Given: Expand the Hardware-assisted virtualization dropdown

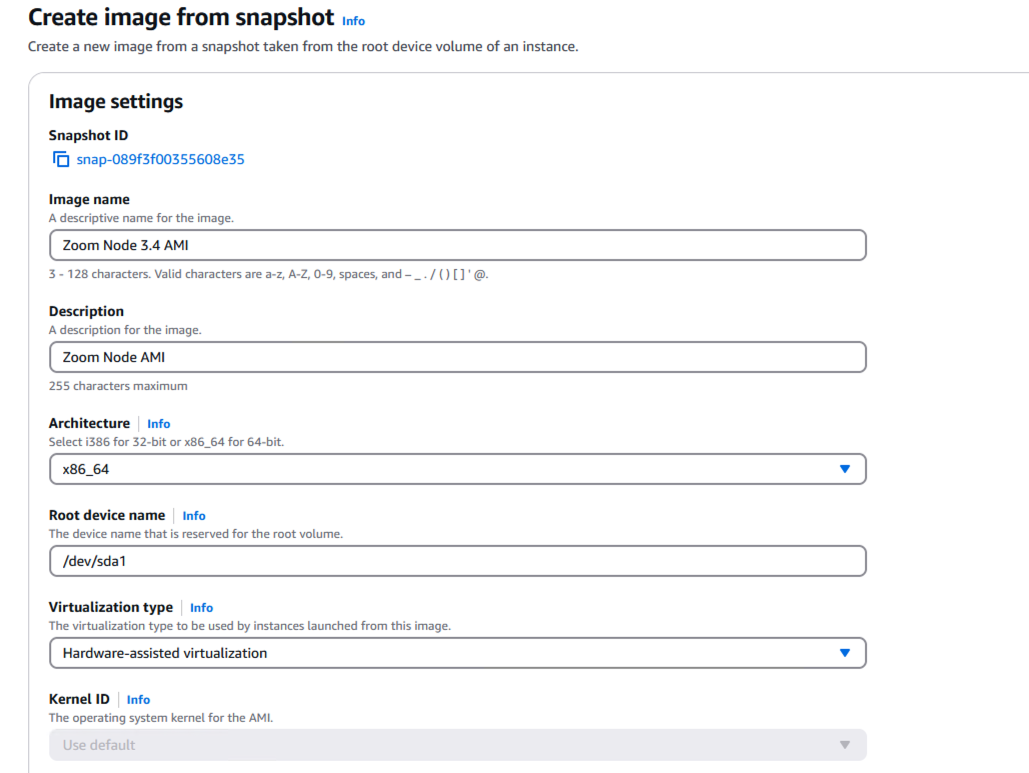Looking at the screenshot, I should click(x=457, y=653).
